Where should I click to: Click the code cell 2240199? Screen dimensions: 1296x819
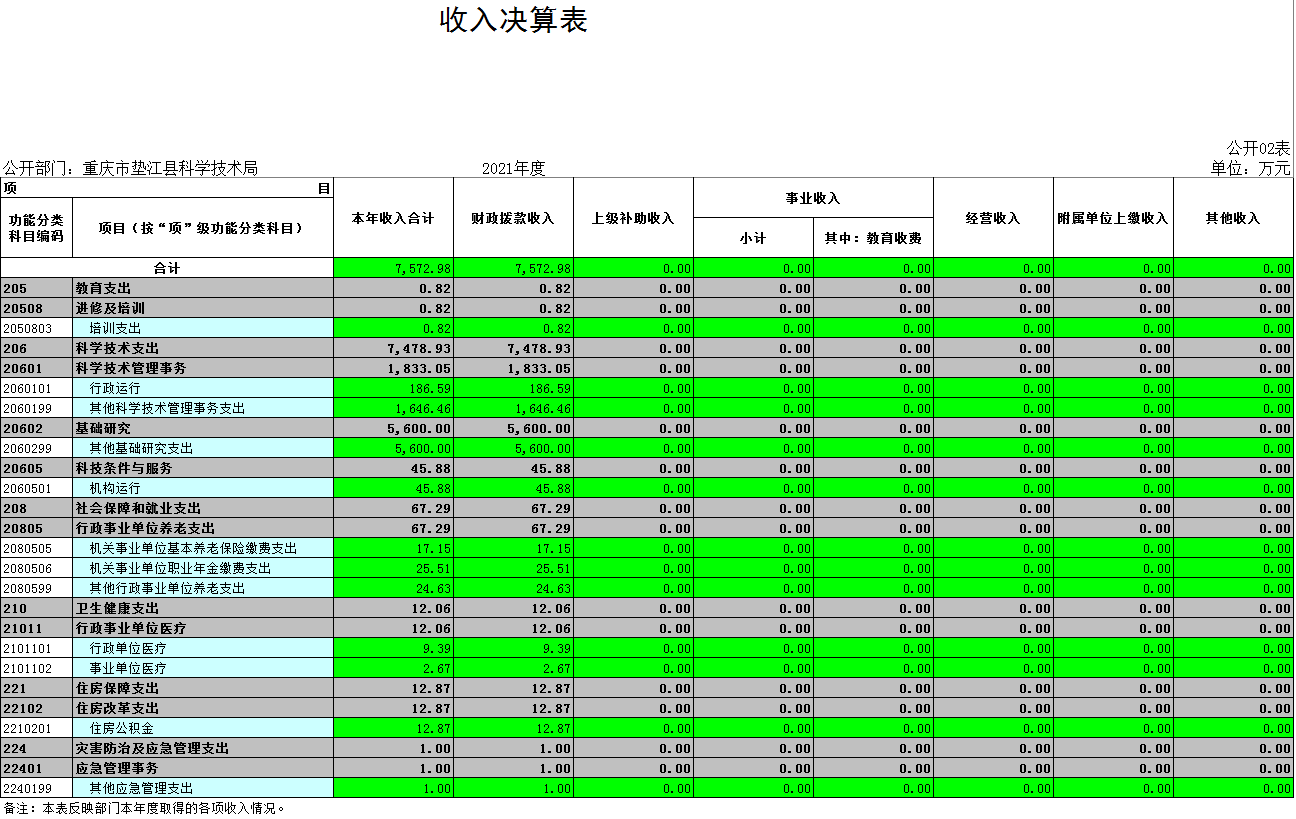36,788
